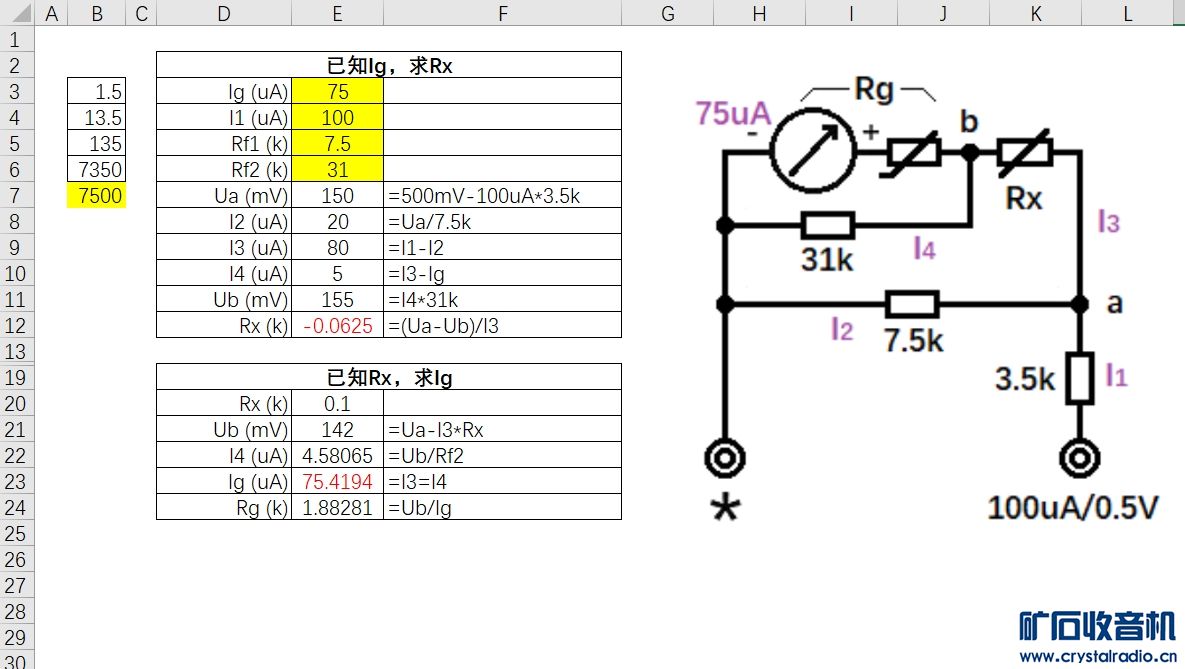Click red Rx result -0.0625
The width and height of the screenshot is (1185, 669).
point(337,326)
